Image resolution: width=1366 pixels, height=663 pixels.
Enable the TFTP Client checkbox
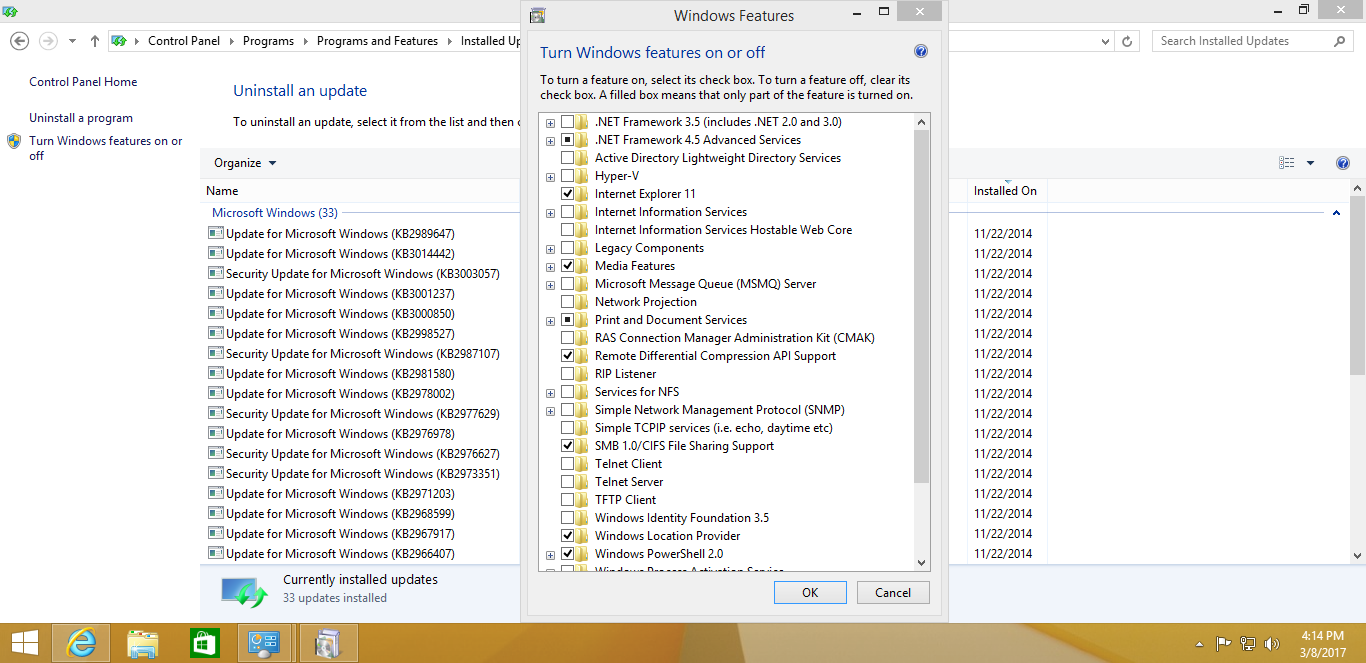[x=568, y=500]
